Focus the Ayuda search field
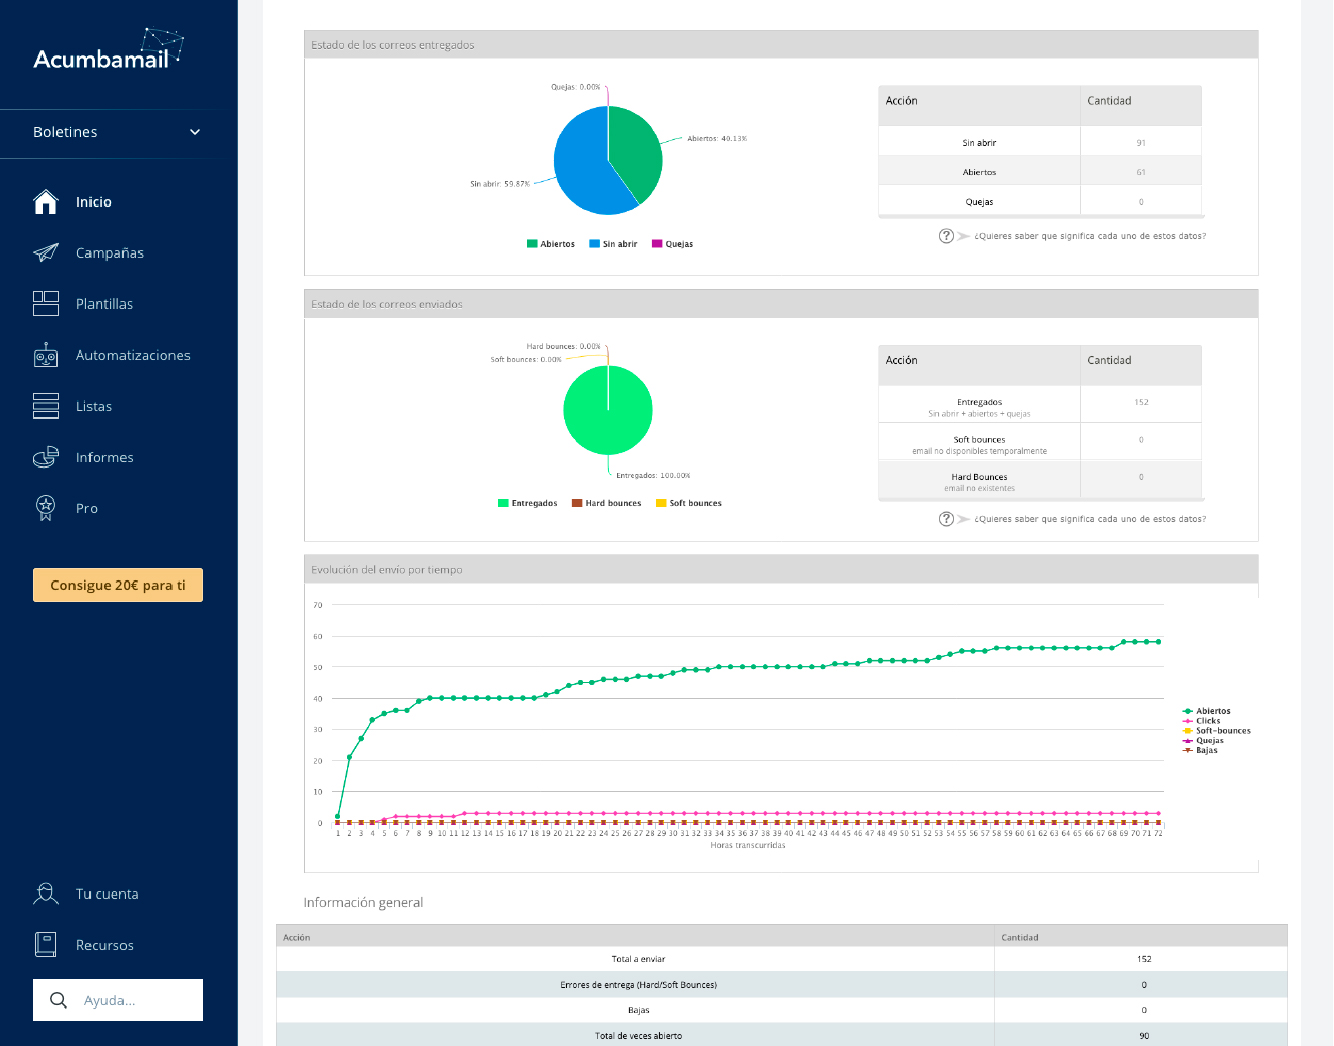Image resolution: width=1334 pixels, height=1046 pixels. pos(118,1000)
